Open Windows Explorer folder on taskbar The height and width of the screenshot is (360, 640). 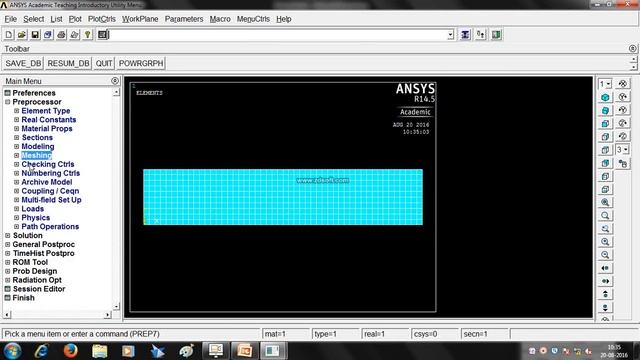[x=100, y=351]
